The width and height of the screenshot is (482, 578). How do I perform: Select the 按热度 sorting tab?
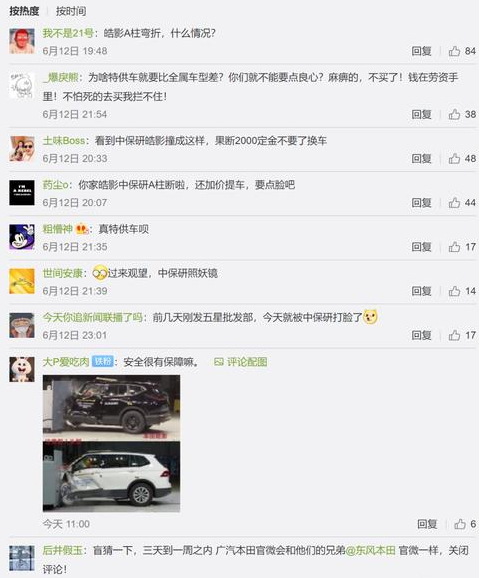[x=24, y=11]
